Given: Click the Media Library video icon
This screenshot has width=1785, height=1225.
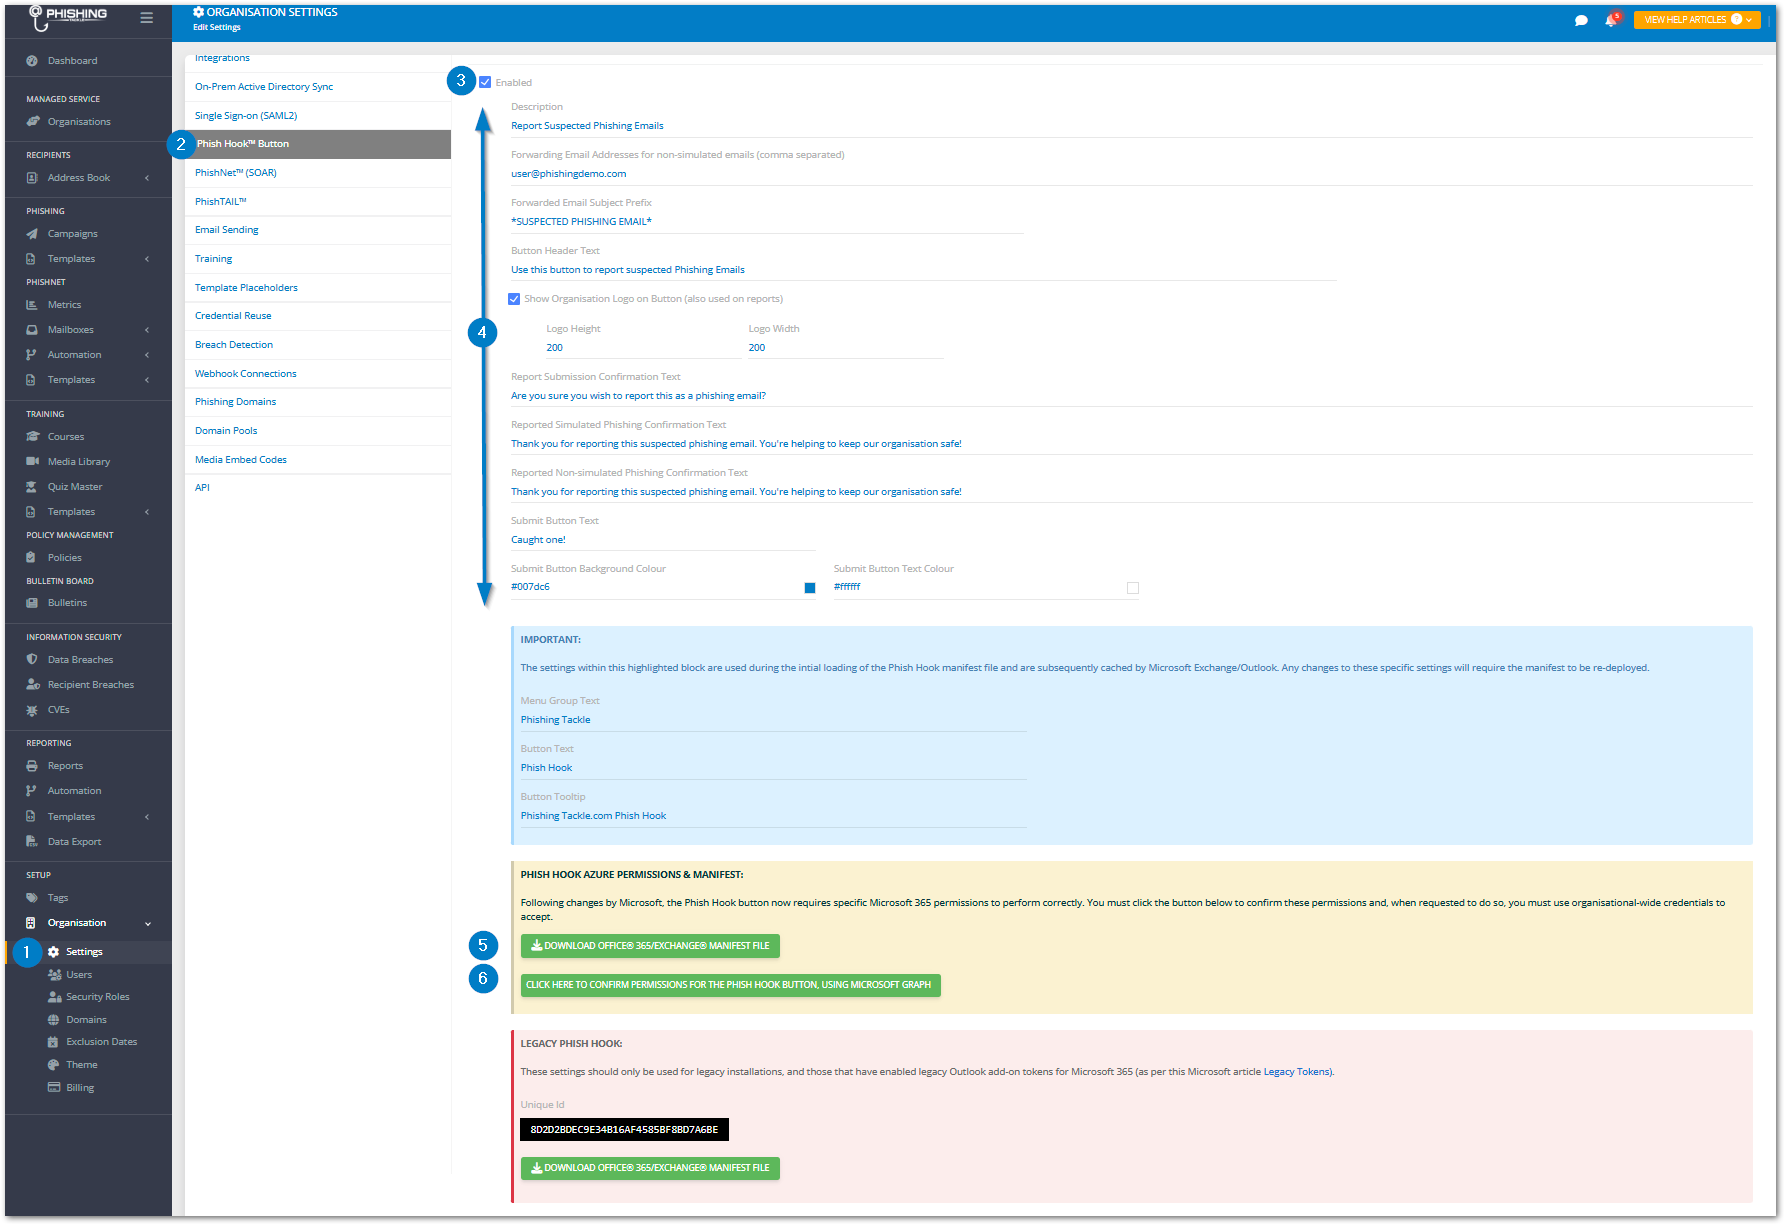Looking at the screenshot, I should (32, 462).
